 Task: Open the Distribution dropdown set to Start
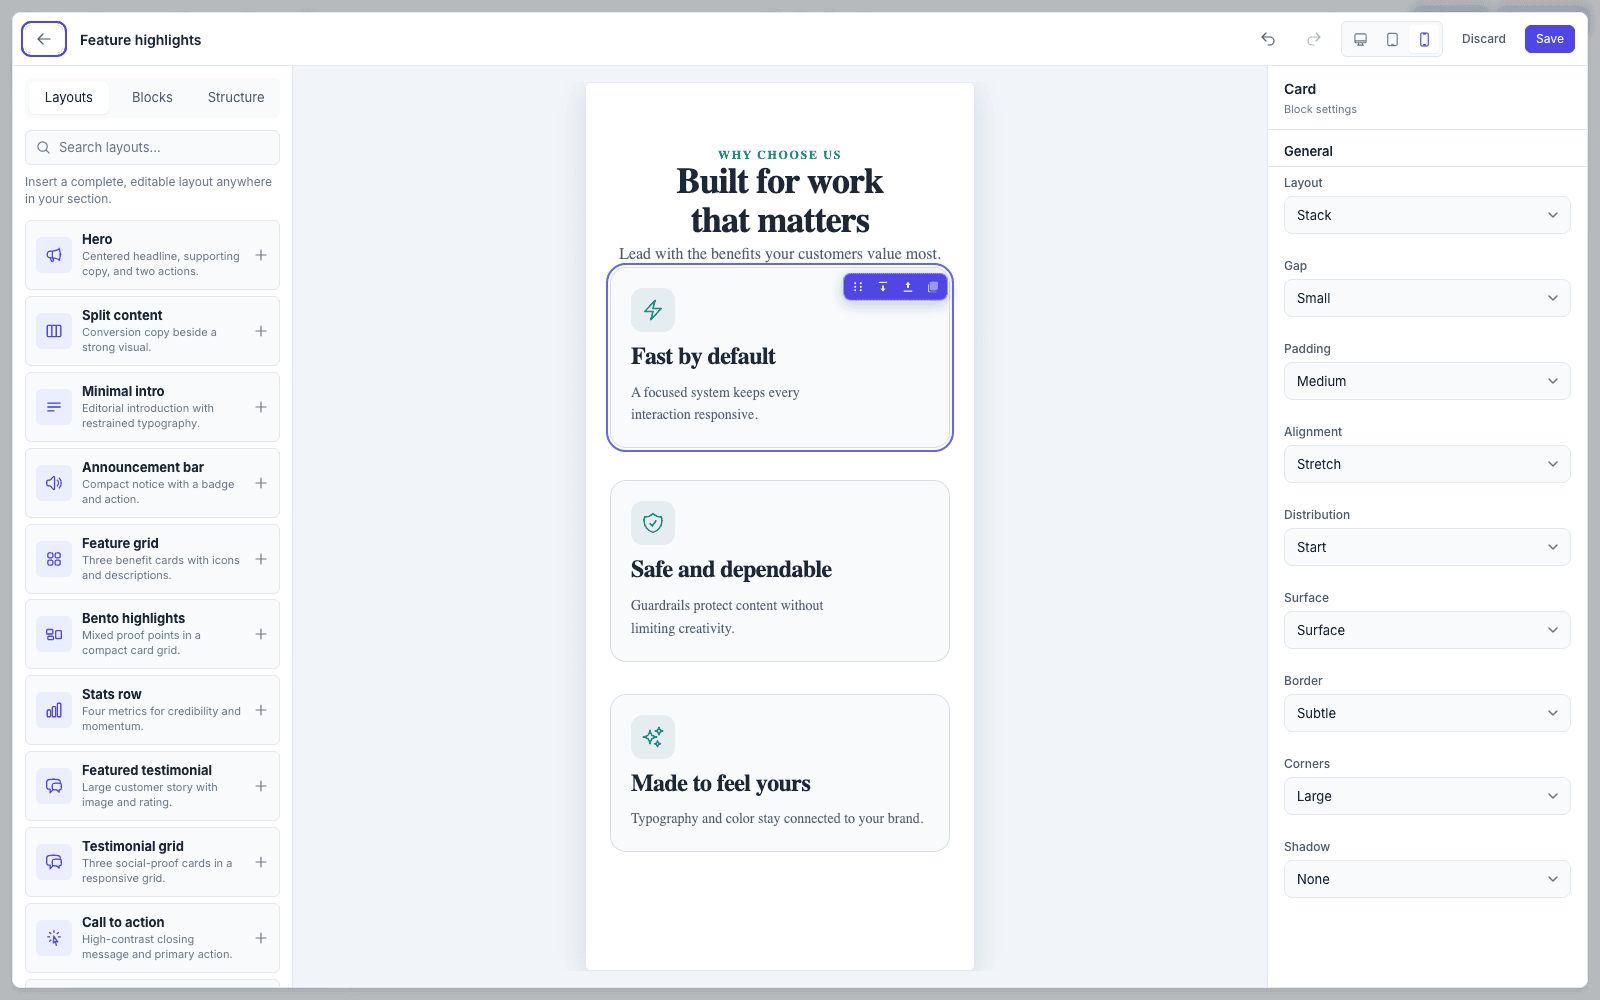[x=1427, y=547]
